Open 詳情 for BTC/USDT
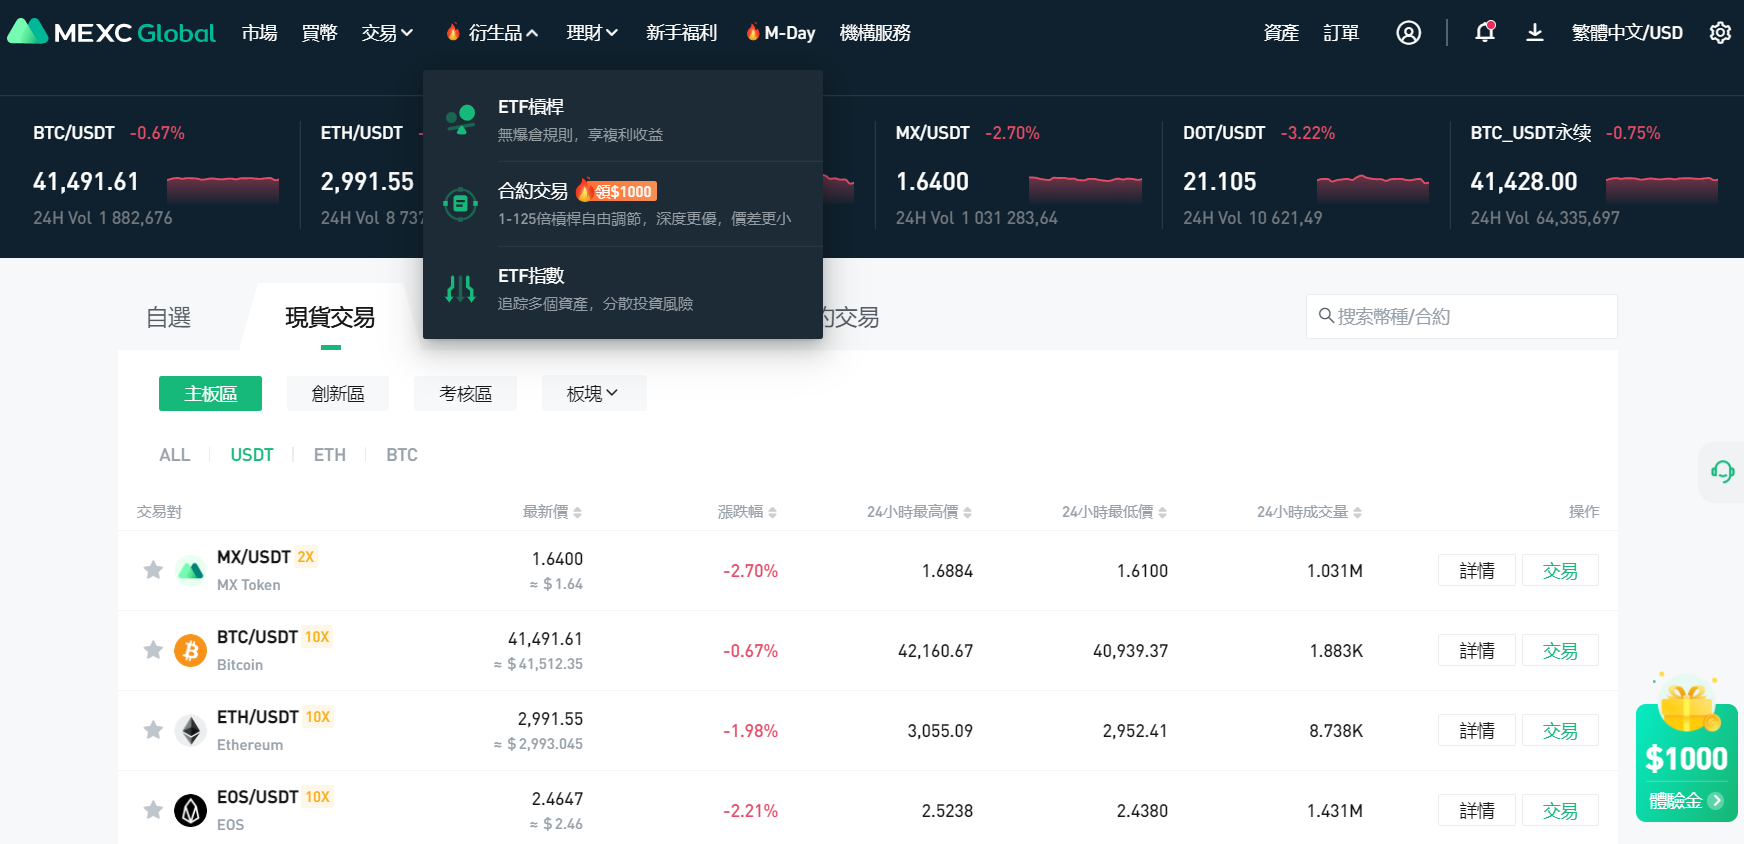 click(x=1477, y=650)
